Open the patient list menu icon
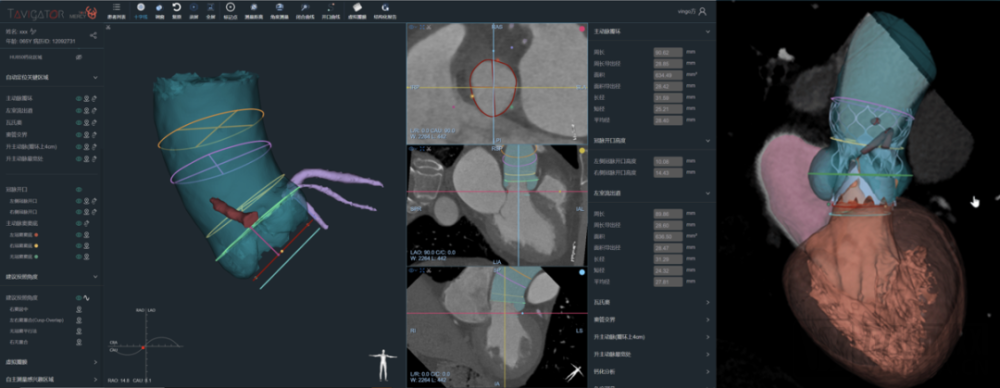Viewport: 1000px width, 388px height. (116, 7)
